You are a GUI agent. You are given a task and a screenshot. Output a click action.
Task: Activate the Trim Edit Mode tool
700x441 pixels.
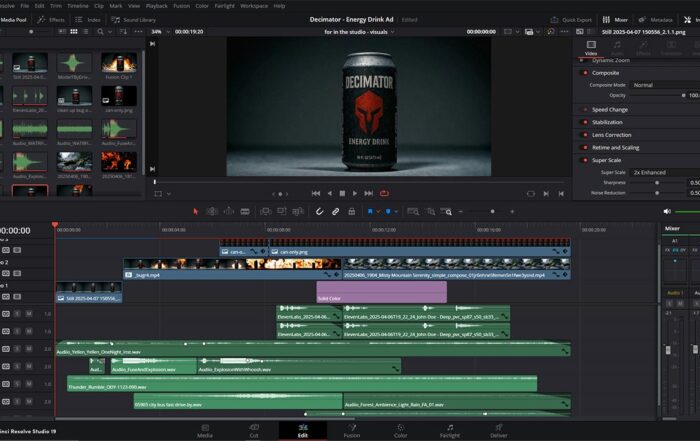tap(212, 212)
